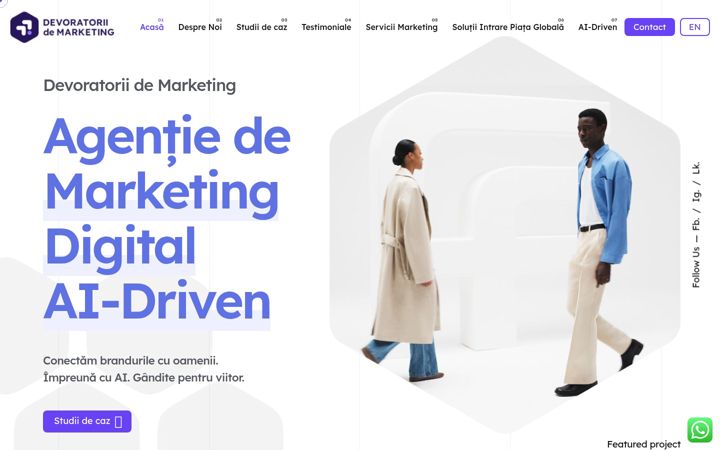The width and height of the screenshot is (720, 450).
Task: Open Despre Noi page
Action: pyautogui.click(x=200, y=27)
